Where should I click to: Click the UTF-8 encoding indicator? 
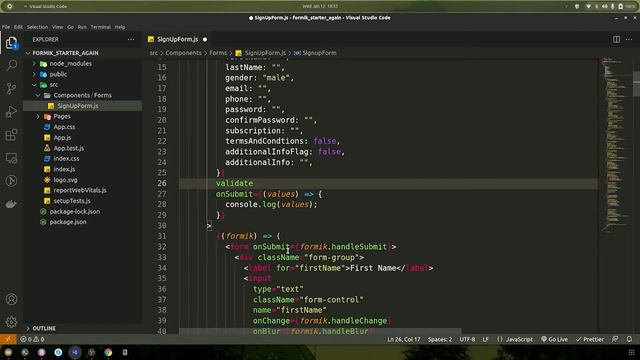(467, 339)
